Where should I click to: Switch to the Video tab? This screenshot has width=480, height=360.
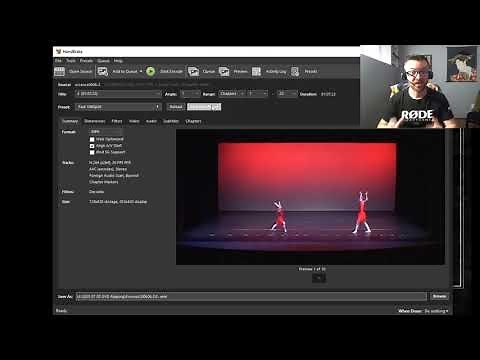pos(134,121)
